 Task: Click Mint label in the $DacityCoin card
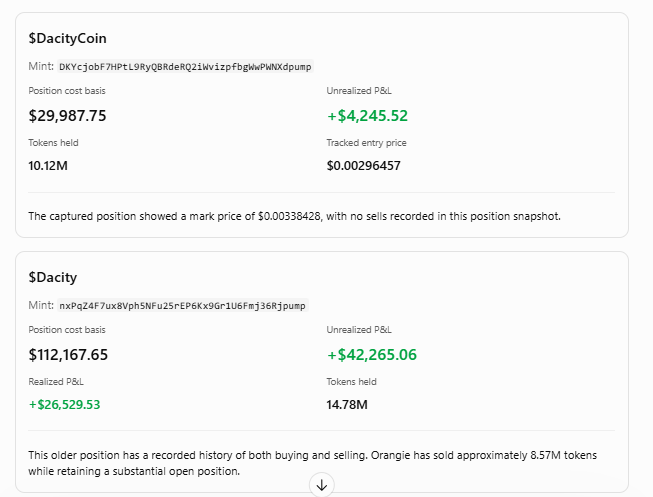pos(41,66)
